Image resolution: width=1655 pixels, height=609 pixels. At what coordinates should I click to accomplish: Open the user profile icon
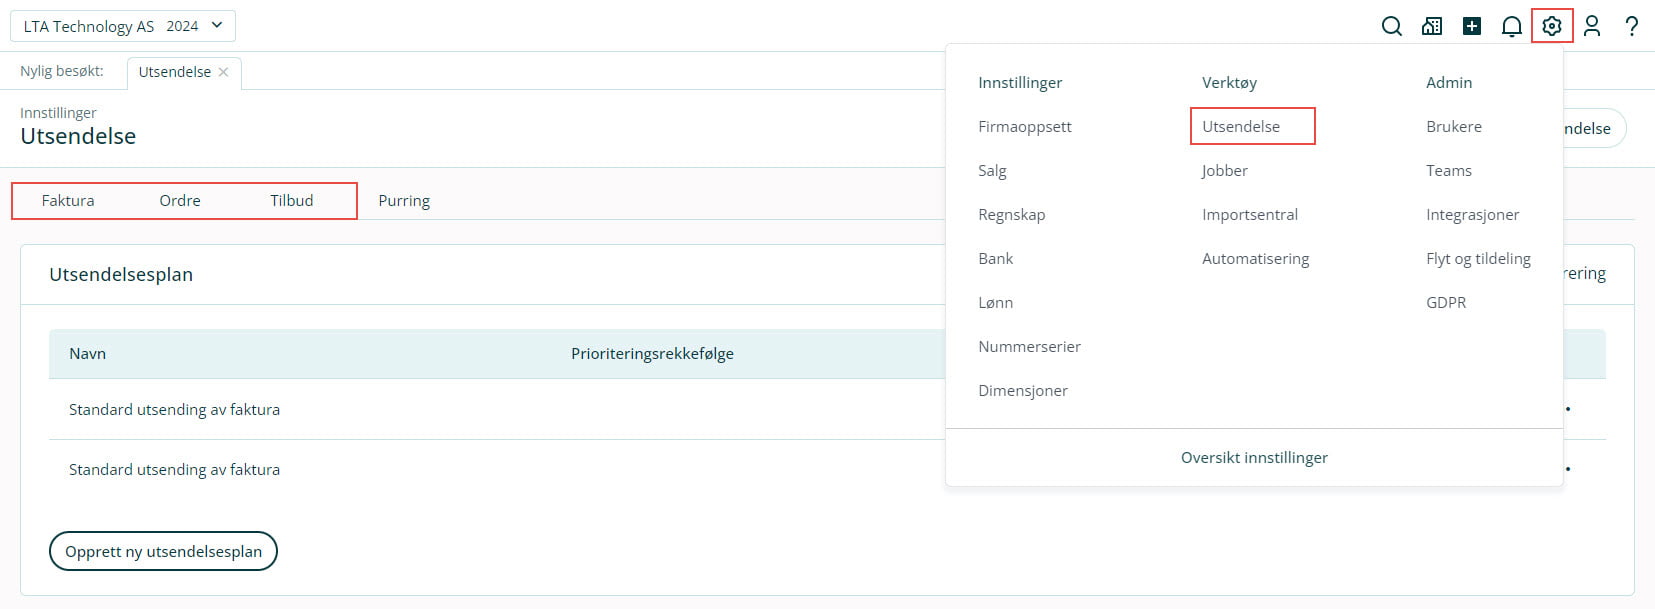[x=1592, y=26]
